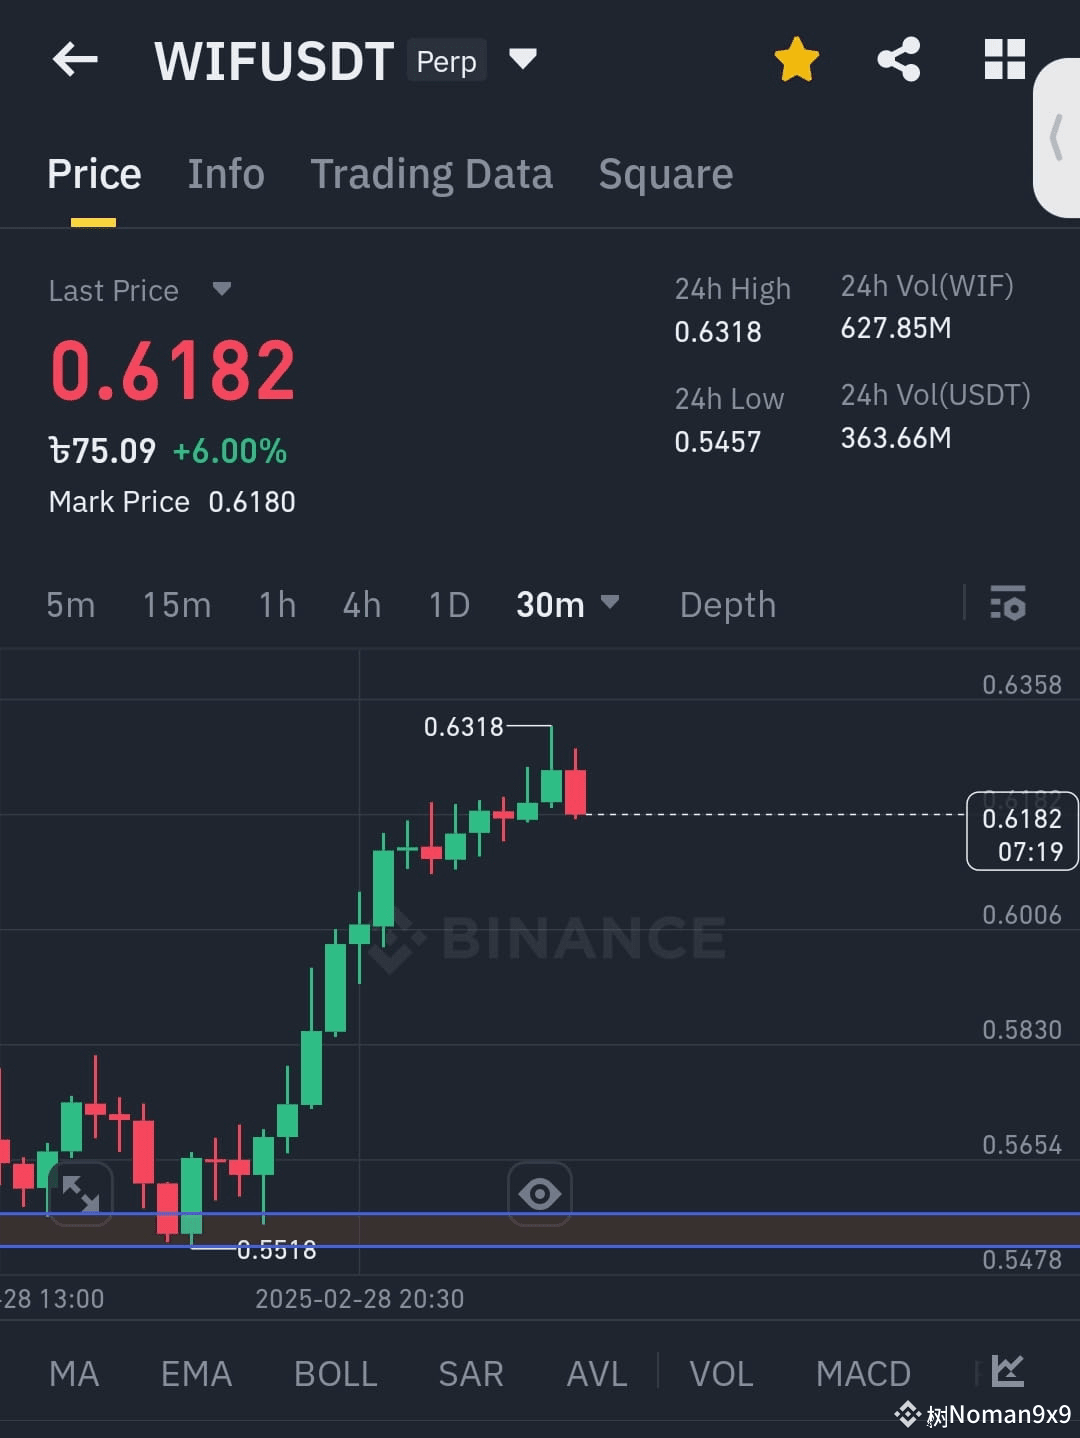Screen dimensions: 1080x1438
Task: Tap the side panel pull handle
Action: (1057, 137)
